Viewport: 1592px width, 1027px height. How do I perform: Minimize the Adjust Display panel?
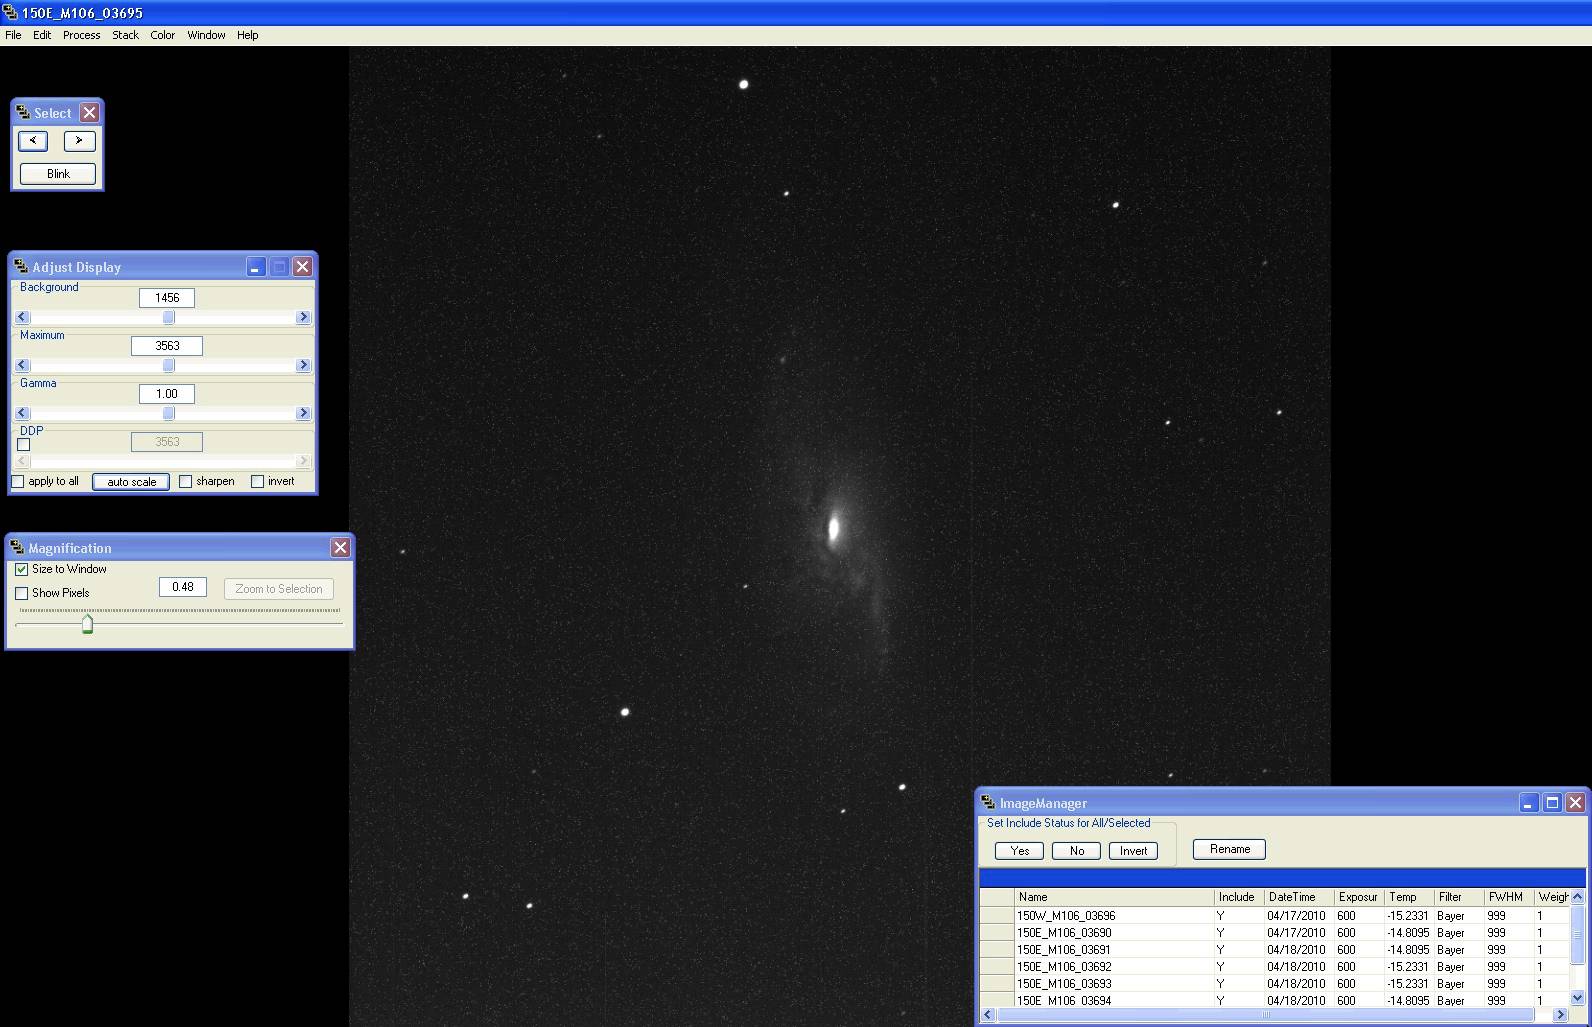pyautogui.click(x=256, y=267)
